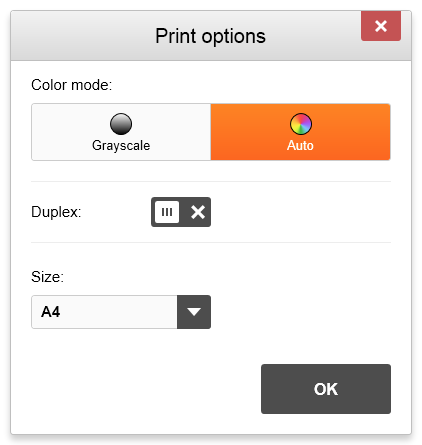Click the Print options title bar
422x445 pixels.
pos(211,36)
